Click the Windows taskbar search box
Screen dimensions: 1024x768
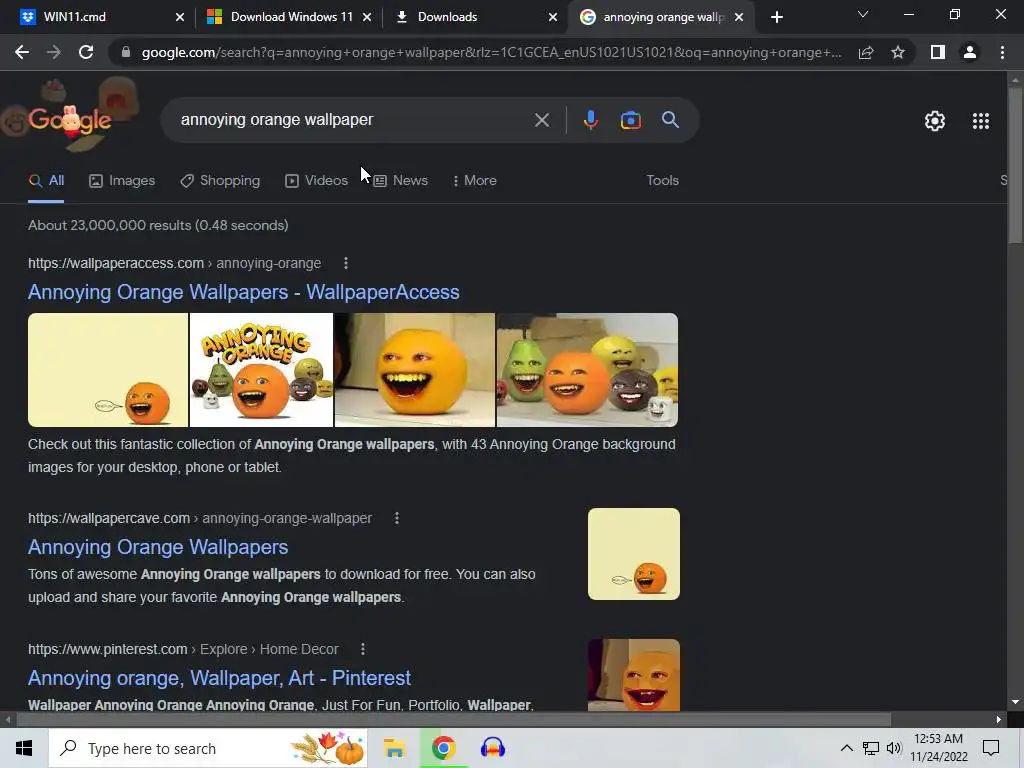click(x=208, y=748)
